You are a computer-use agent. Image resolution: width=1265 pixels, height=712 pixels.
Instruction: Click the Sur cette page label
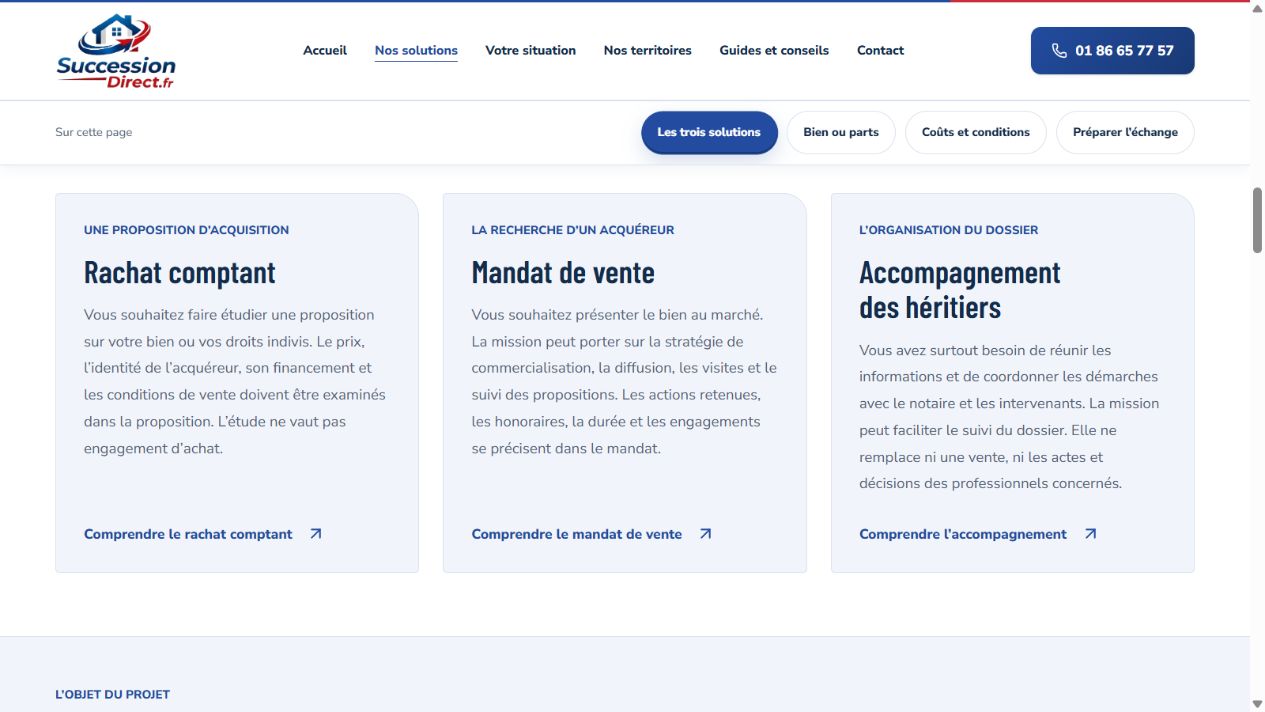[94, 132]
